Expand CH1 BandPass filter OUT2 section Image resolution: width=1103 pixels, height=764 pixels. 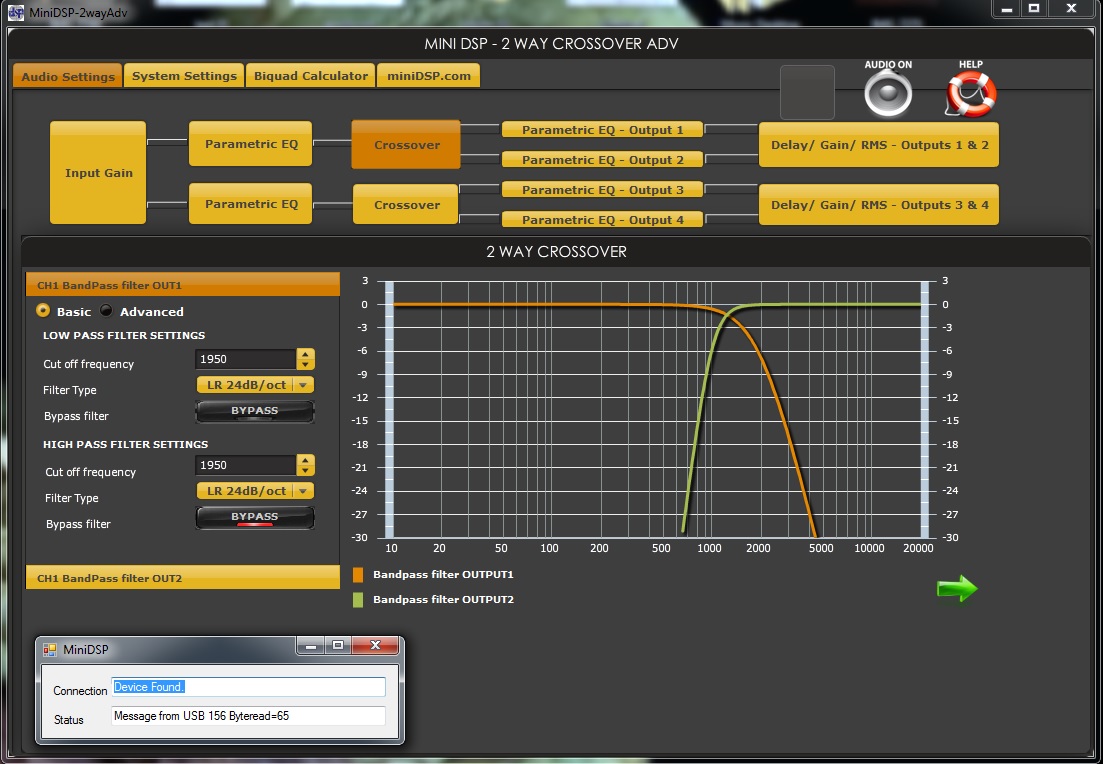click(183, 578)
